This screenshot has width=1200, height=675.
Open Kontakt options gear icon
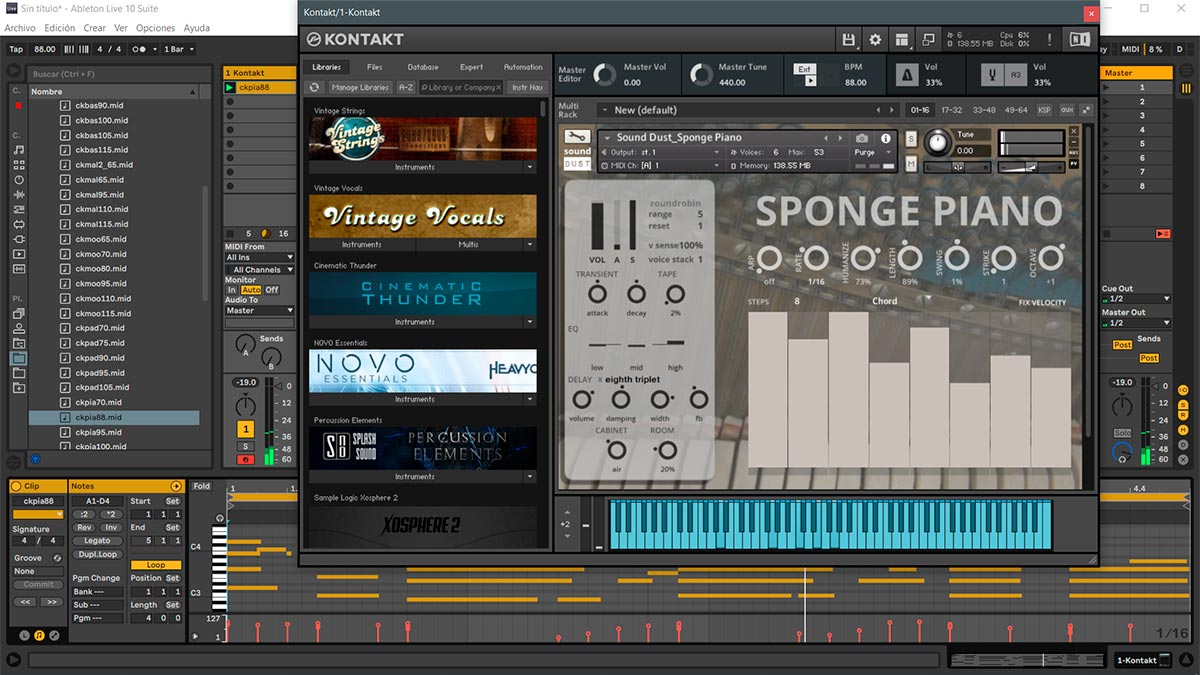click(x=876, y=39)
